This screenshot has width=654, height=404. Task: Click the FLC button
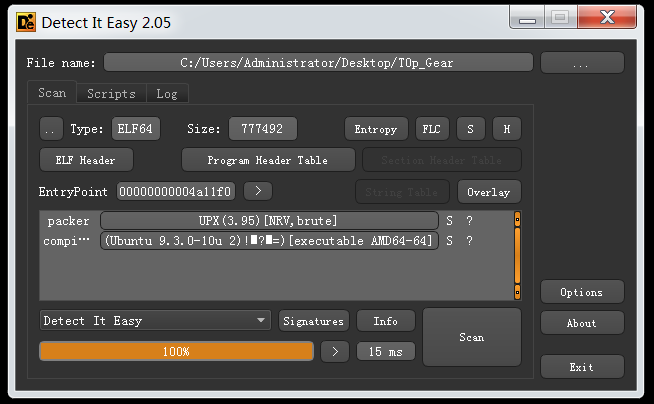pos(432,129)
